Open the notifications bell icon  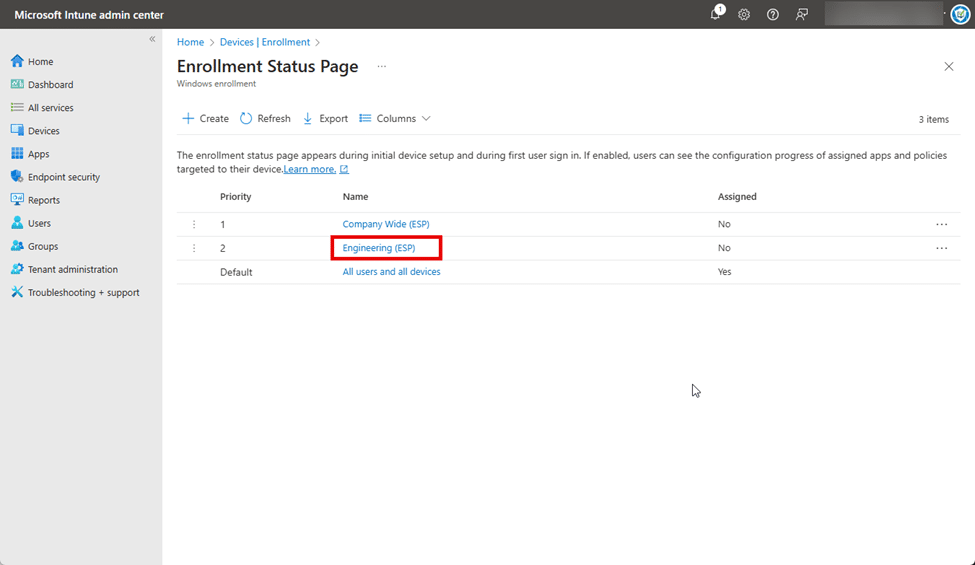pos(716,14)
